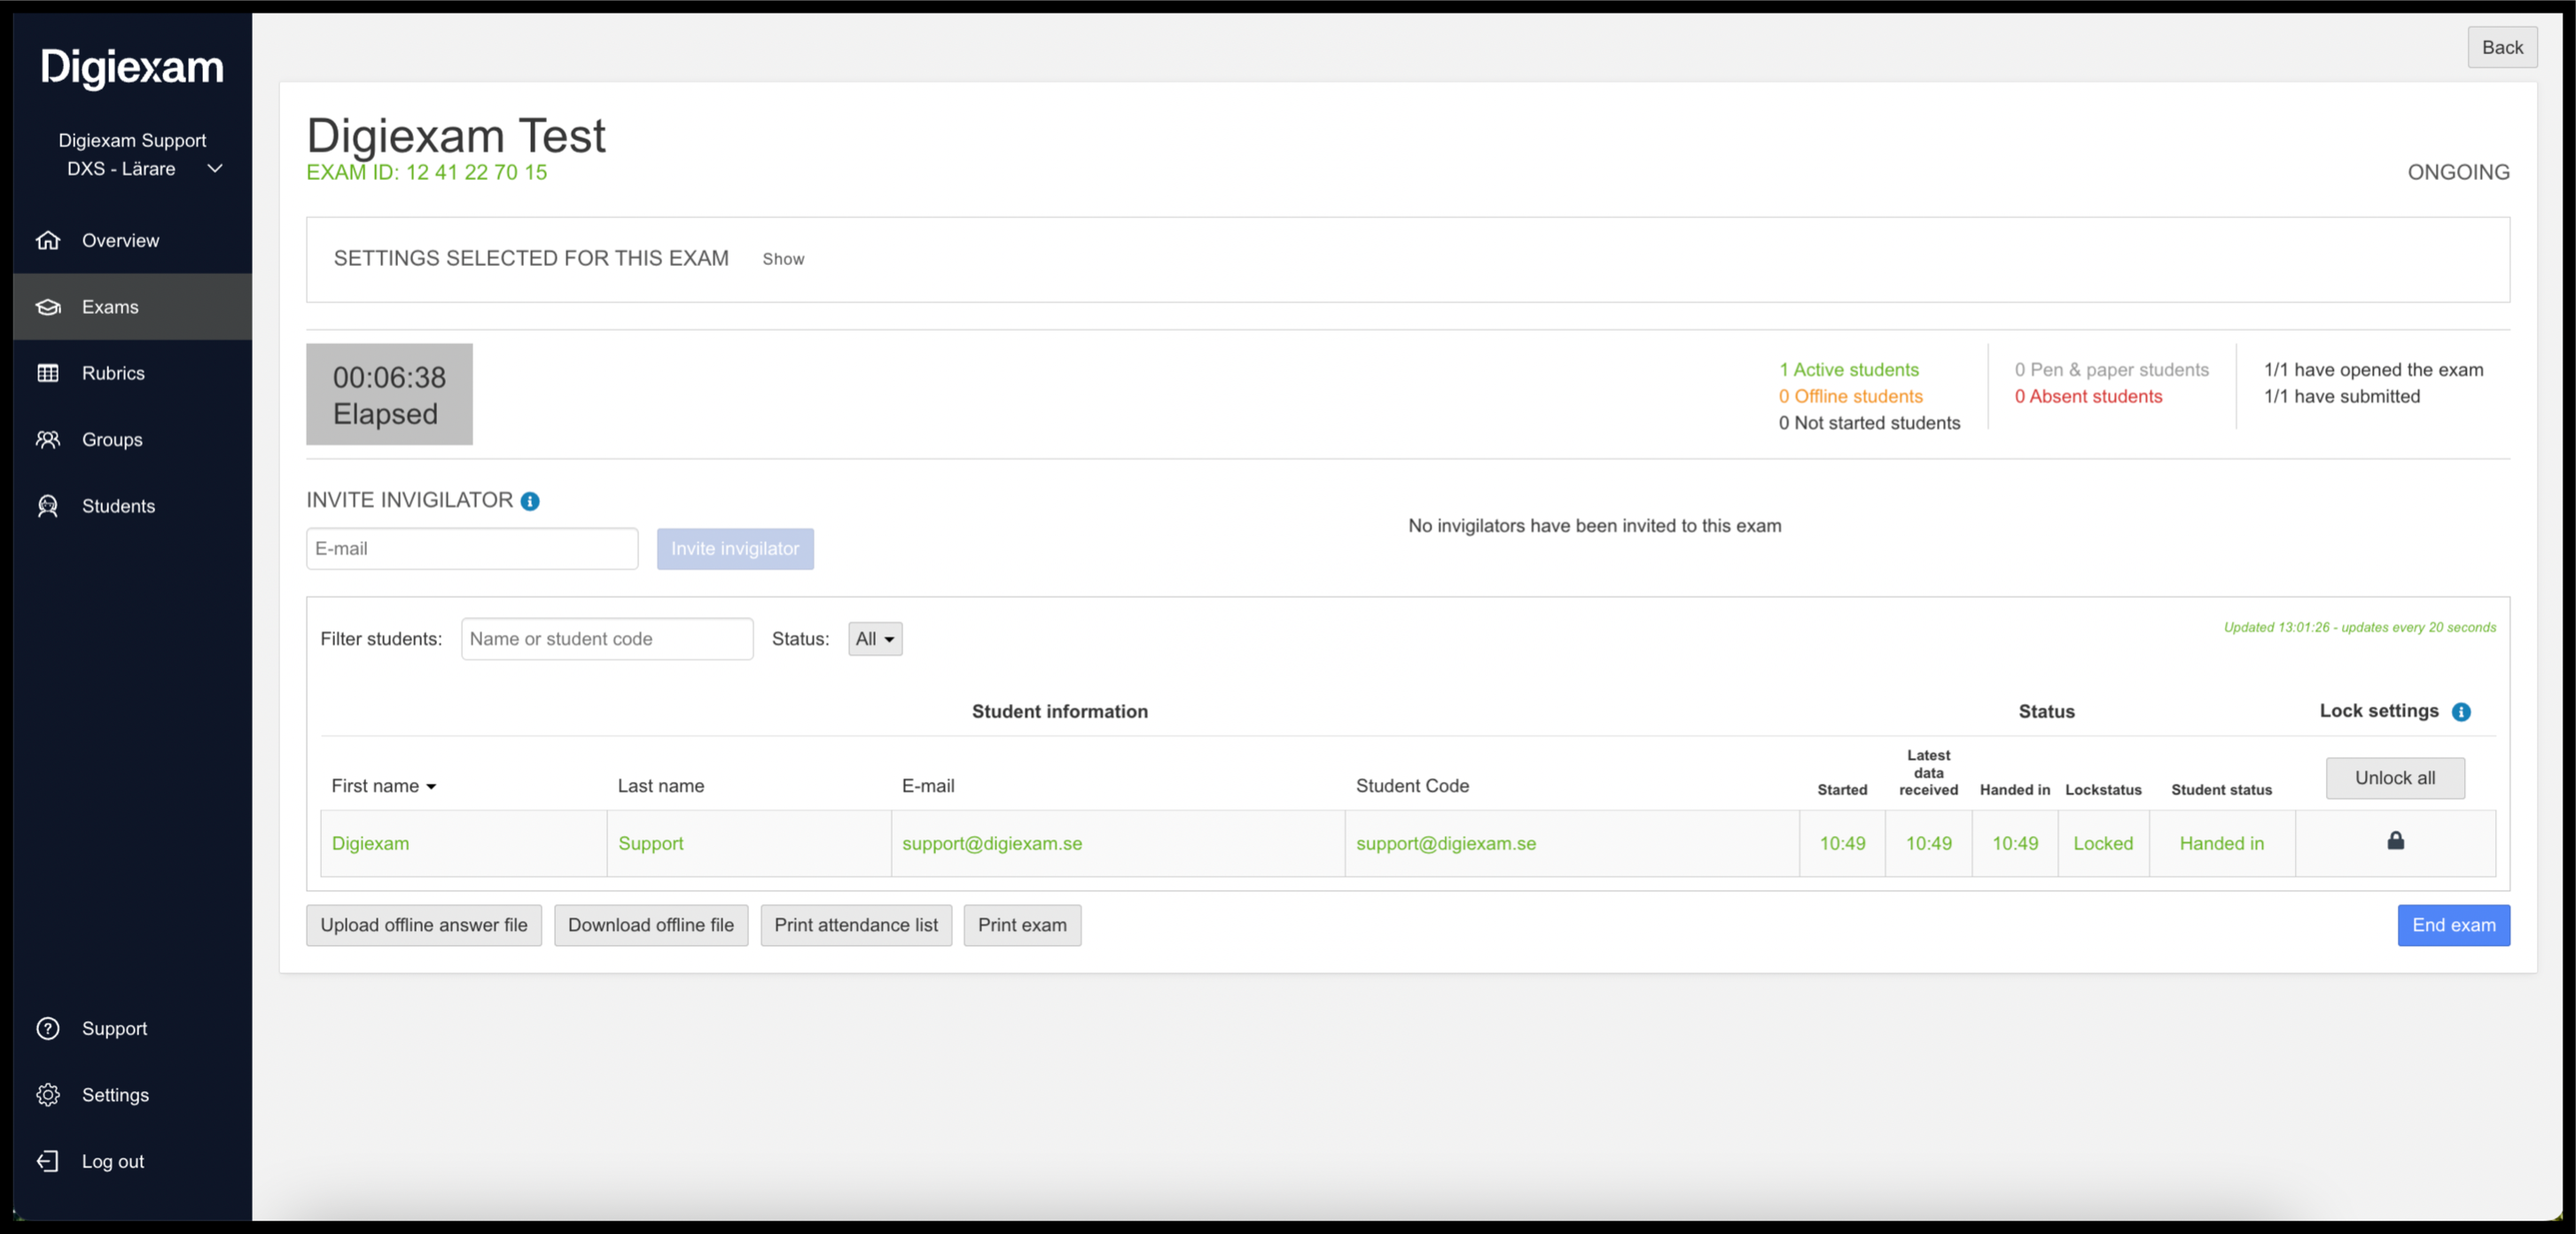Image resolution: width=2576 pixels, height=1234 pixels.
Task: Click the 1 Active students count
Action: 1849,370
